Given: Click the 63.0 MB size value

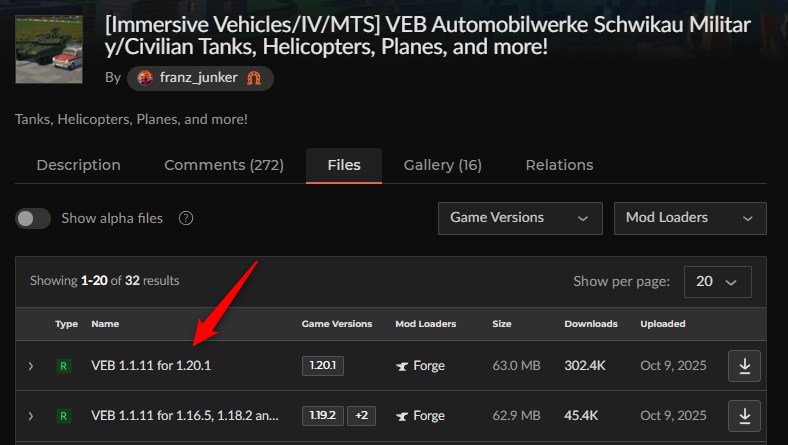Looking at the screenshot, I should 516,366.
